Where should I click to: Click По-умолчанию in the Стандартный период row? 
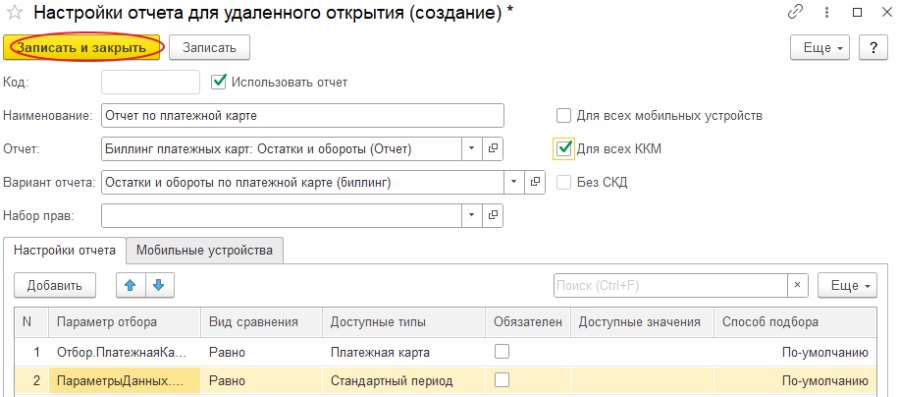click(795, 380)
